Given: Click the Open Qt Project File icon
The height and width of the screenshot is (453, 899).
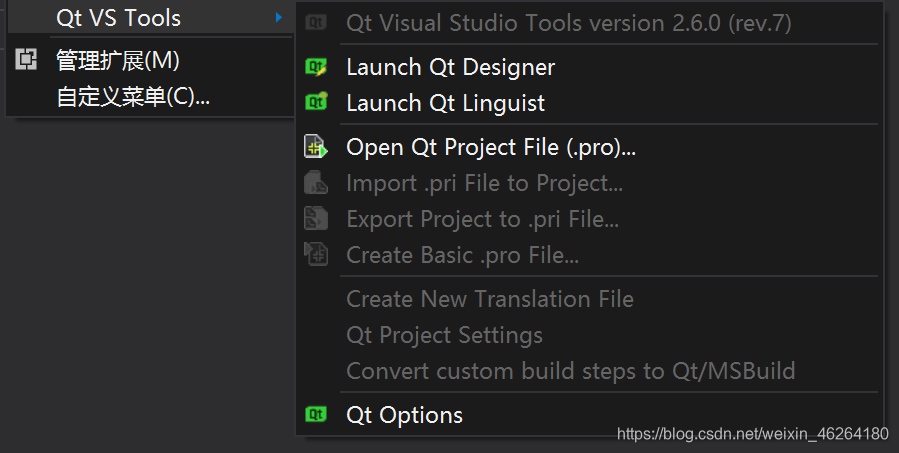Looking at the screenshot, I should (x=316, y=147).
